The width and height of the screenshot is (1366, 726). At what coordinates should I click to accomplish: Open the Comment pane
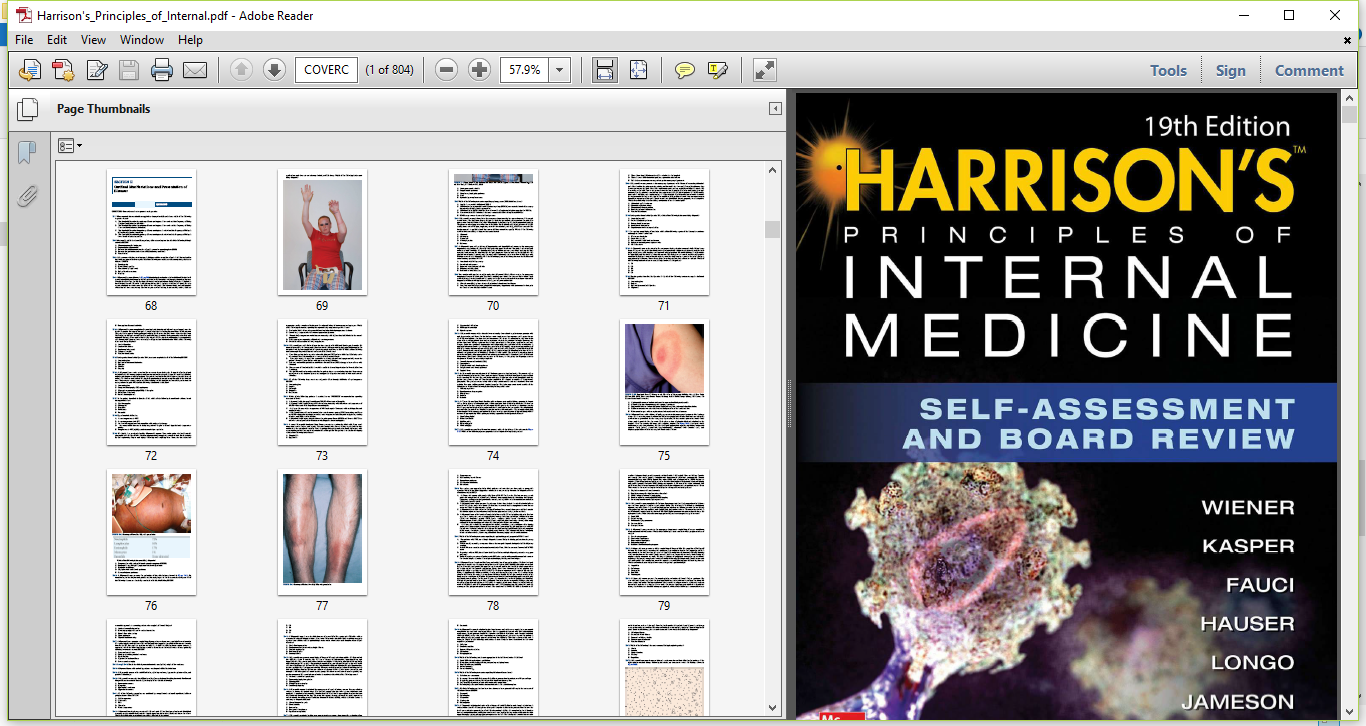(1309, 70)
